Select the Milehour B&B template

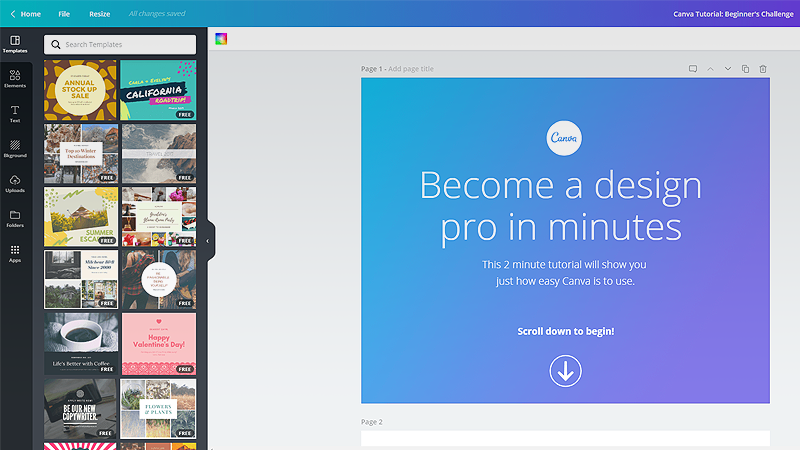click(81, 280)
